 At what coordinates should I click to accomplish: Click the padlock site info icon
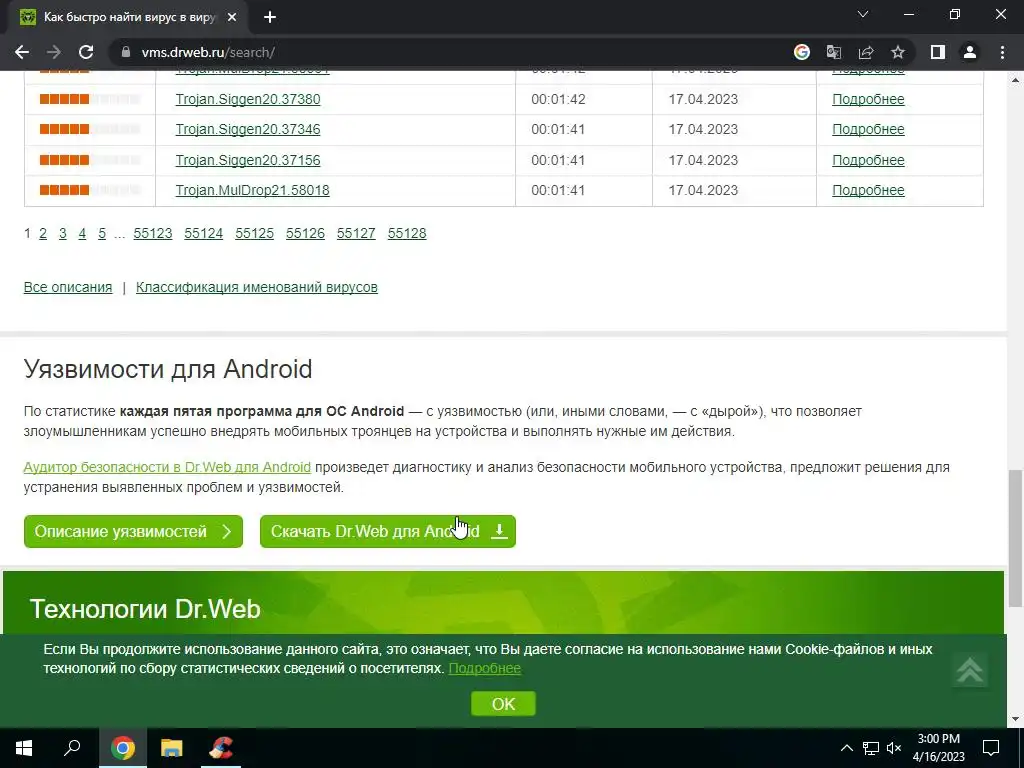click(x=125, y=52)
